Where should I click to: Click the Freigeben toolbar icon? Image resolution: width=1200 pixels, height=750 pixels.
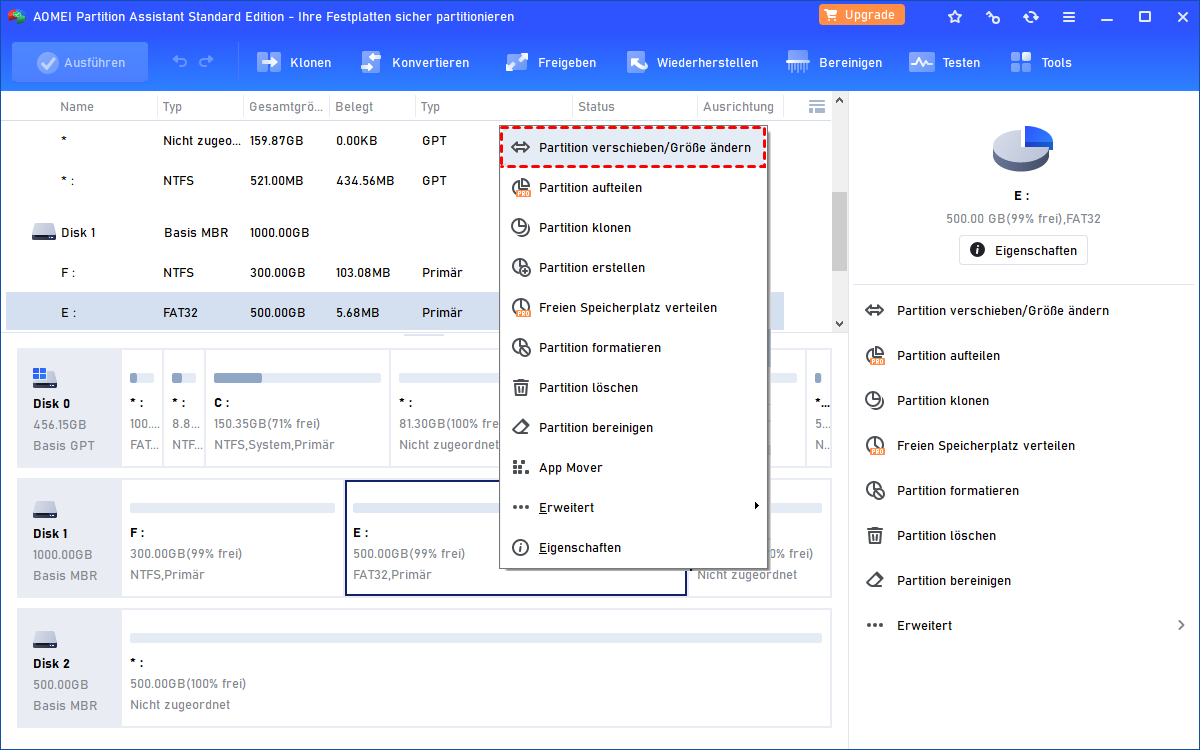click(551, 62)
